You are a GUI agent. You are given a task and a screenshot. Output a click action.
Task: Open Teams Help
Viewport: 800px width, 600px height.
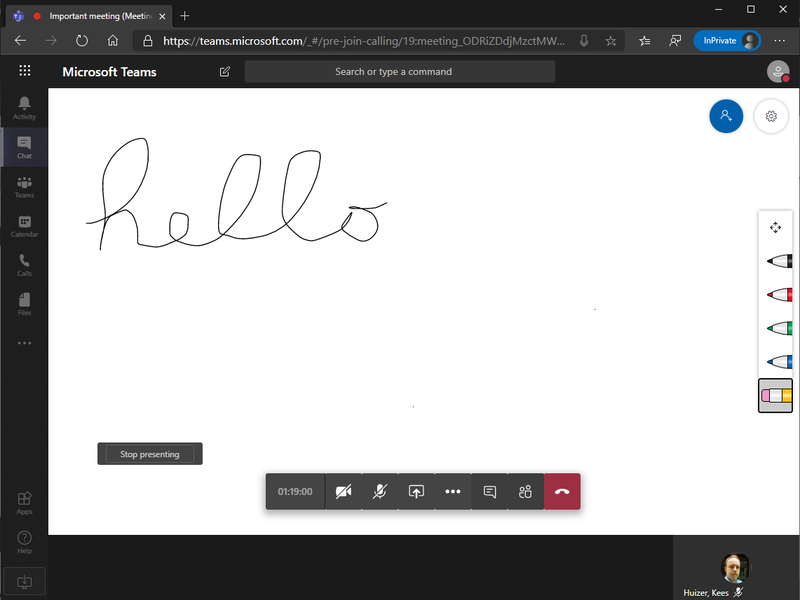point(24,542)
